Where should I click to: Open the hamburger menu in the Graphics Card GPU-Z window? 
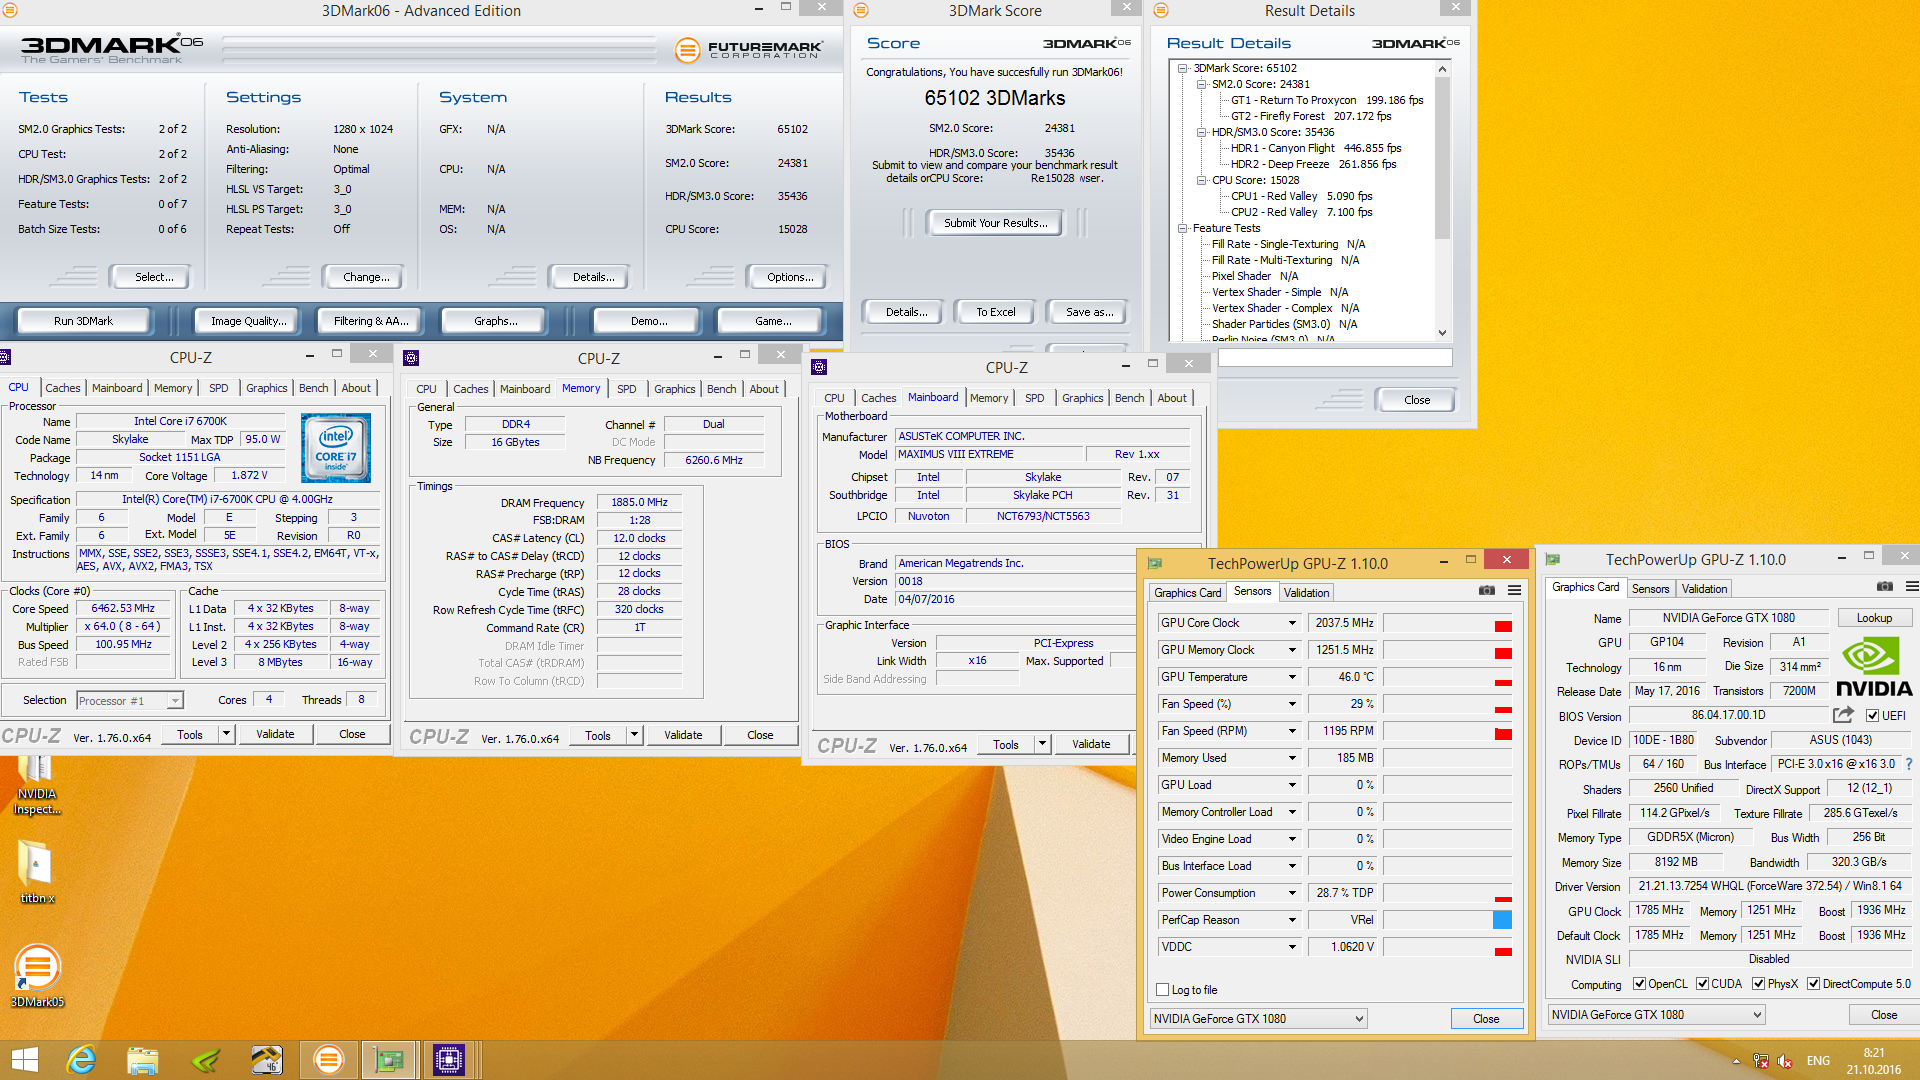tap(1911, 587)
